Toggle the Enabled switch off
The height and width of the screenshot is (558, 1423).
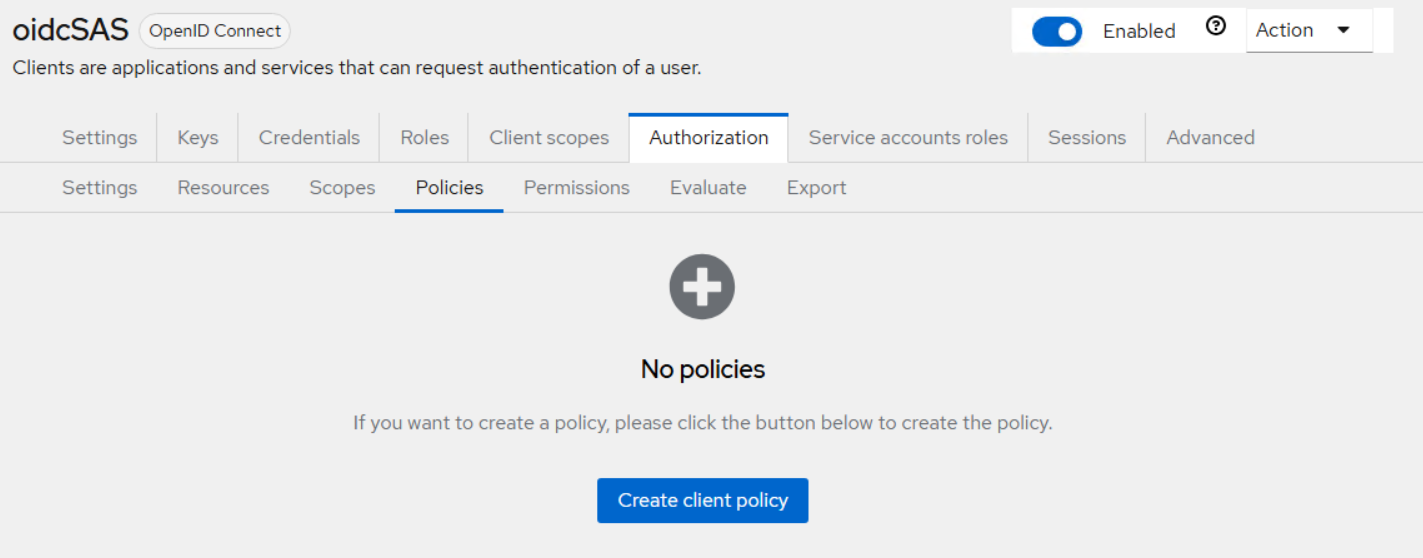(1057, 31)
